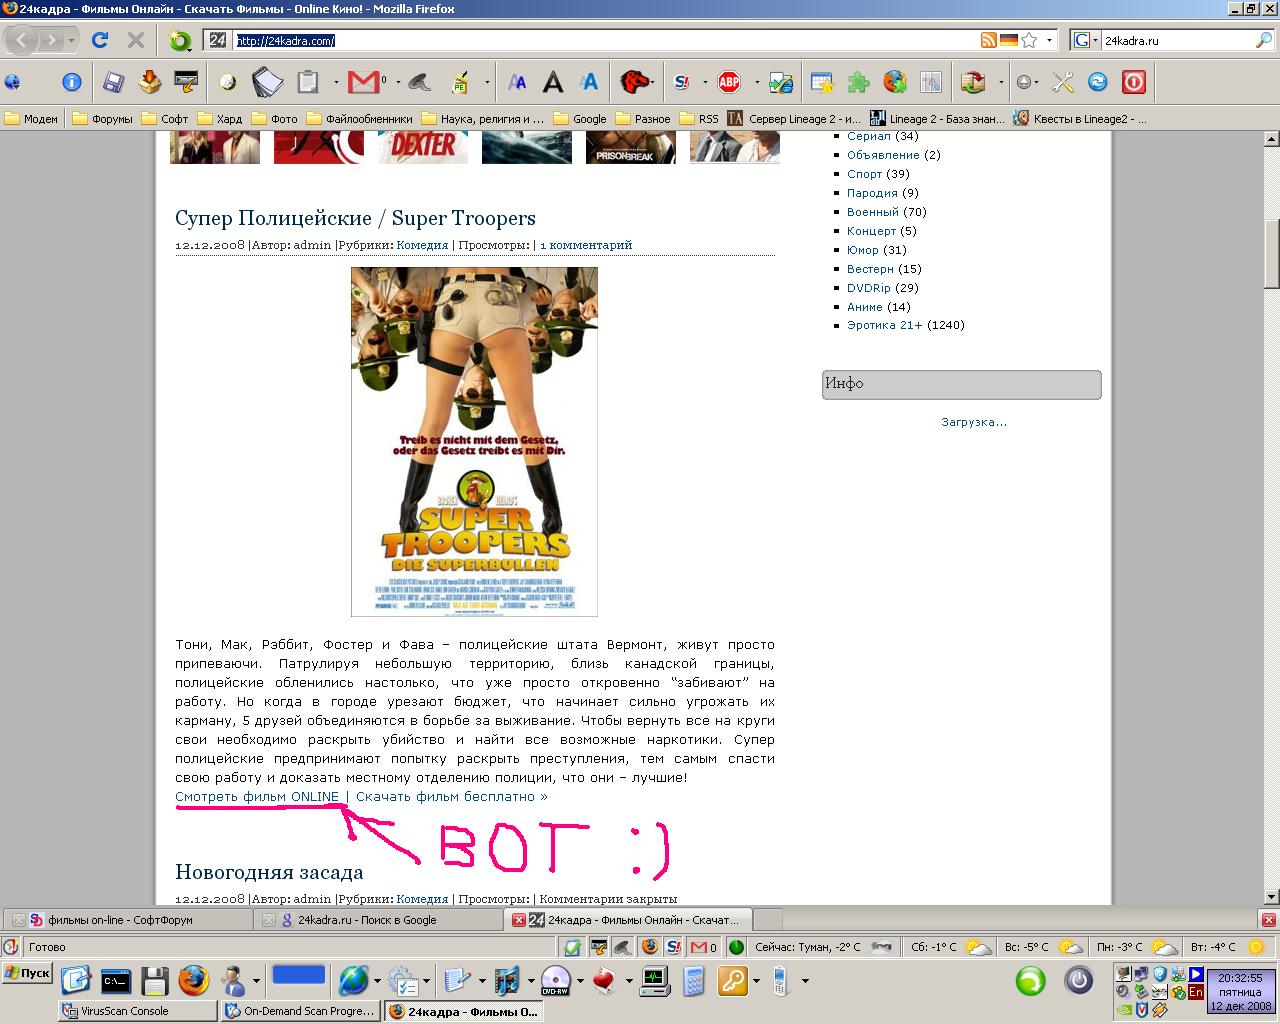Click the German flag icon in address bar
The width and height of the screenshot is (1280, 1024).
pos(1008,40)
